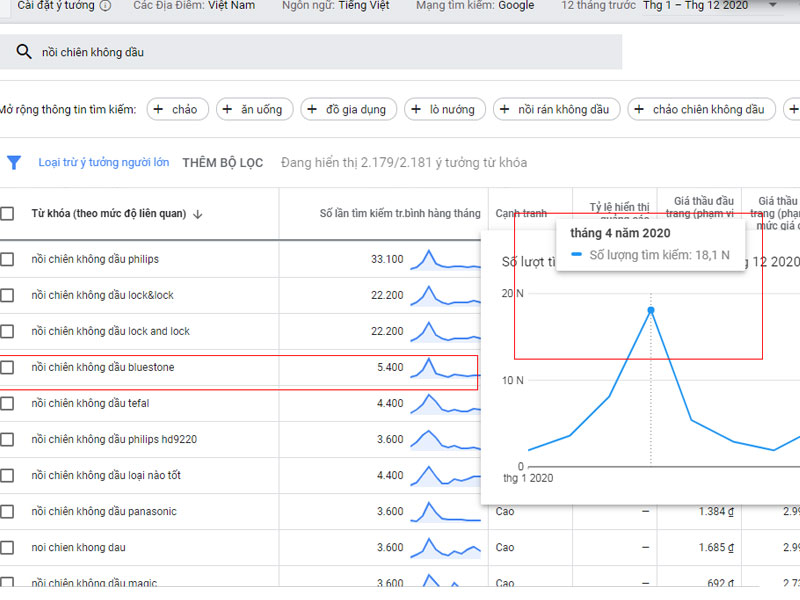This screenshot has height=600, width=800.
Task: Add 'chảo chiên không dầu' suggestion chip
Action: click(702, 109)
